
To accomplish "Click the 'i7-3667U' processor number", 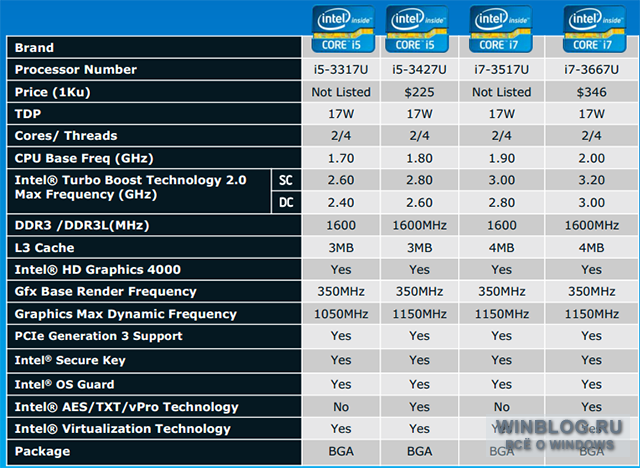I will point(591,70).
